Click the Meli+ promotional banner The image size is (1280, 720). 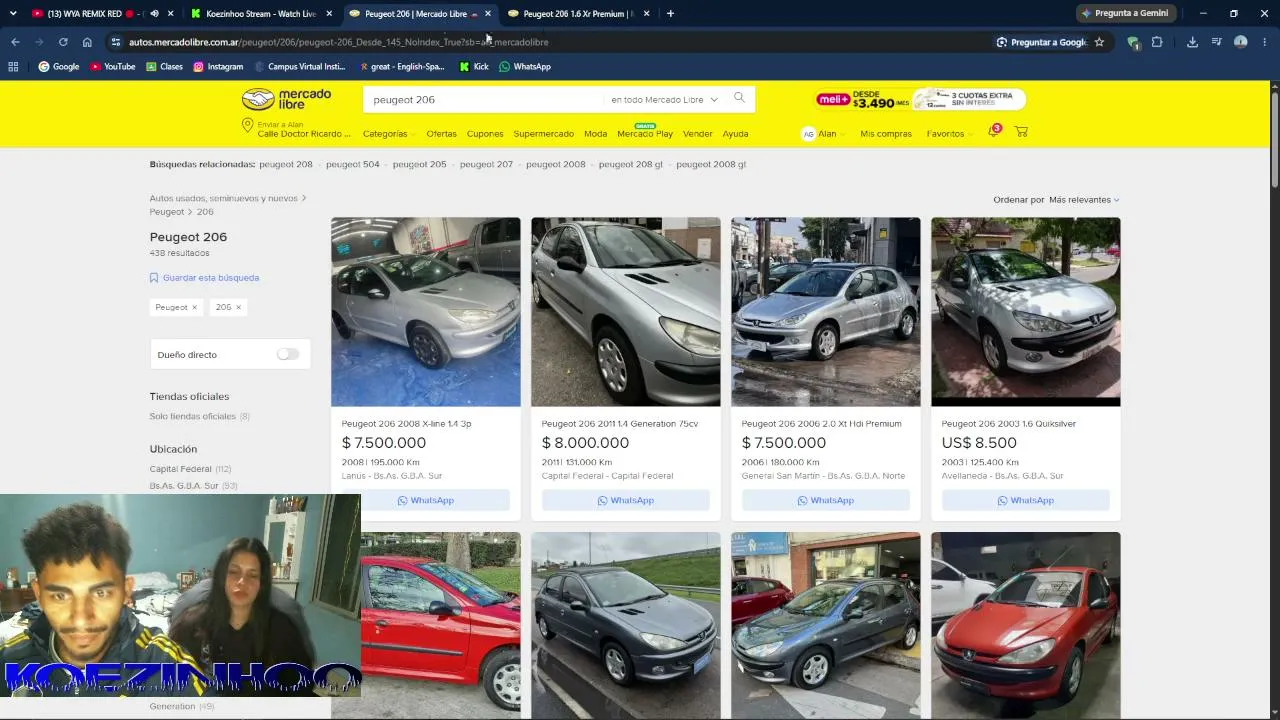(921, 99)
